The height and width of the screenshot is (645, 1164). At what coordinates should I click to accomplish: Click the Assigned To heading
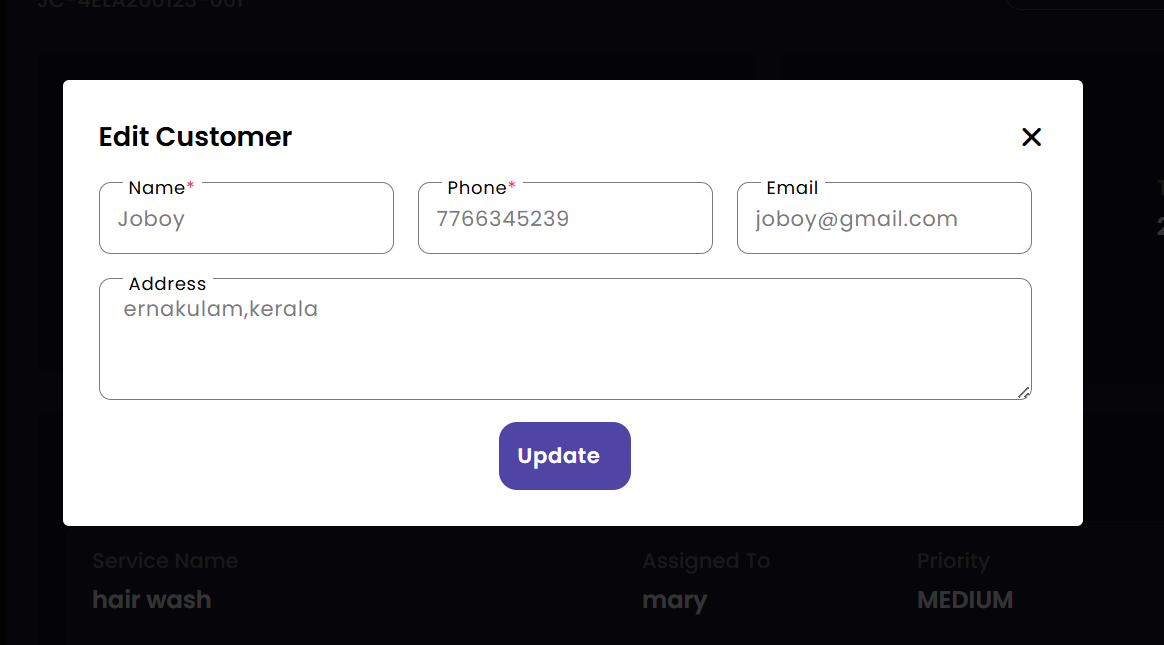pyautogui.click(x=706, y=561)
